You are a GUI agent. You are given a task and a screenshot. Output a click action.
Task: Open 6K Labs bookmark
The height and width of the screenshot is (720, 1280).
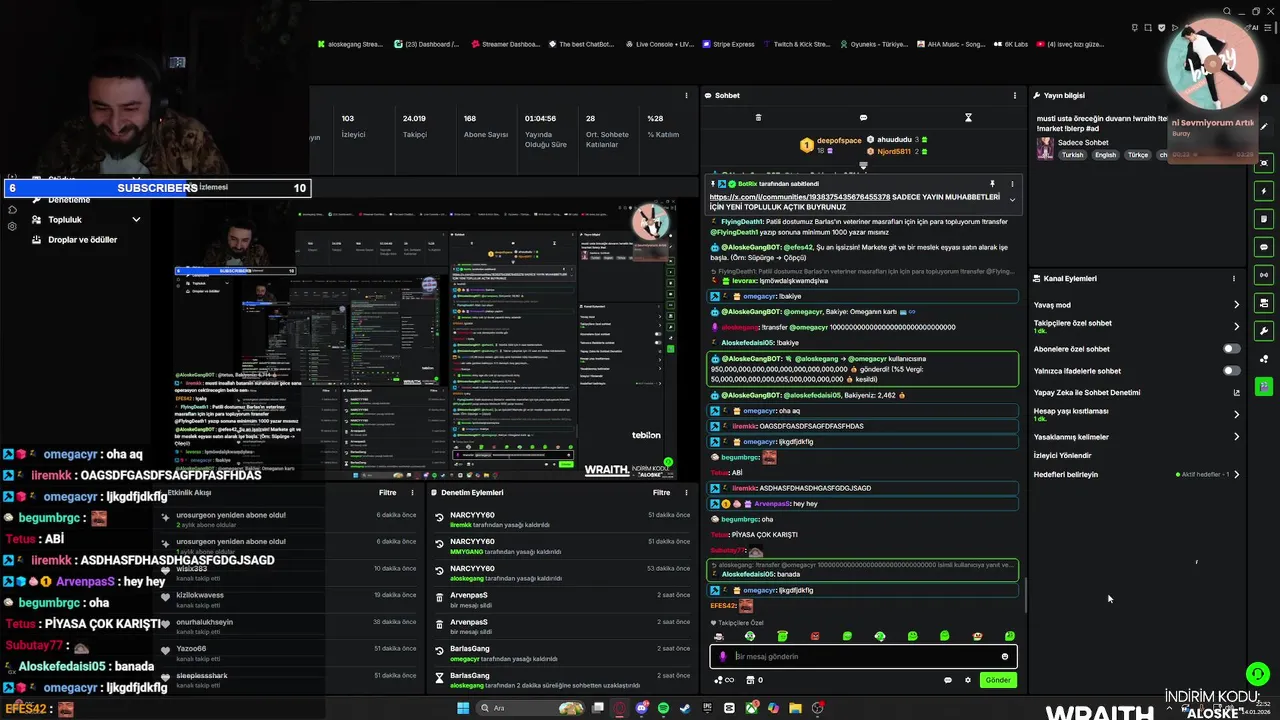pyautogui.click(x=1010, y=44)
